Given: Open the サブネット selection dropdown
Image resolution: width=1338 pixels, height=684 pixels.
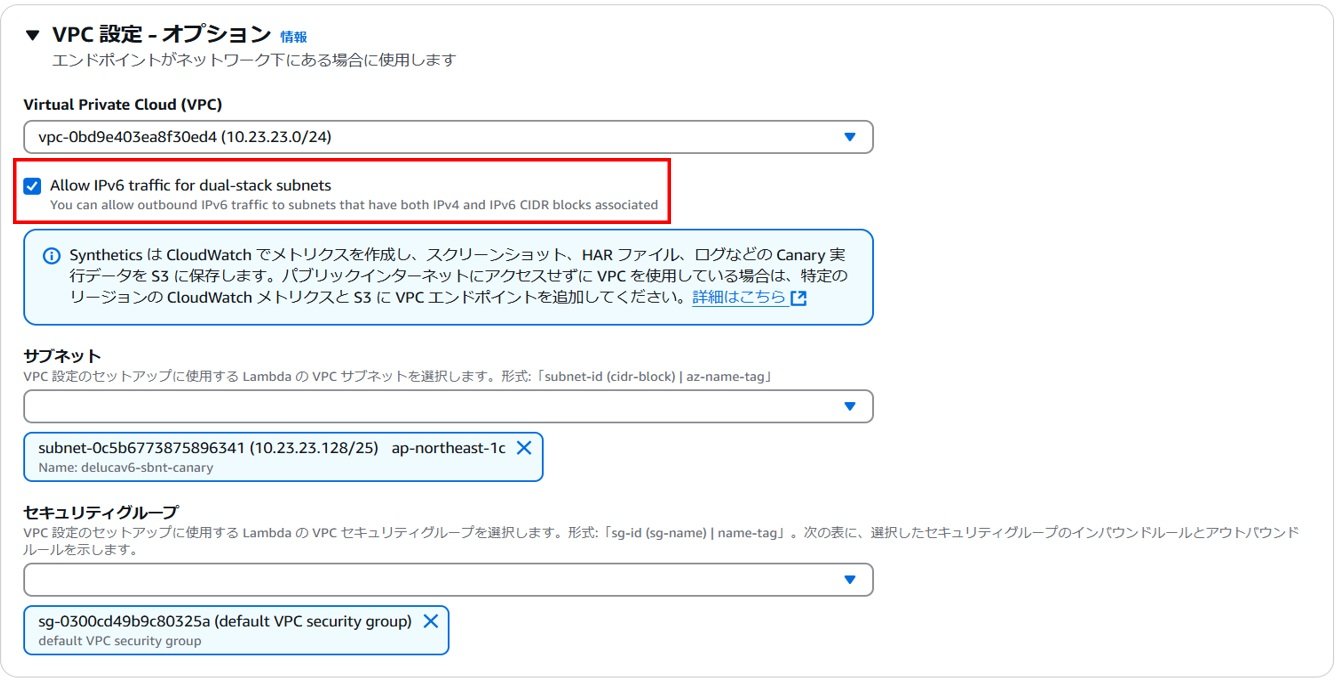Looking at the screenshot, I should pos(430,406).
